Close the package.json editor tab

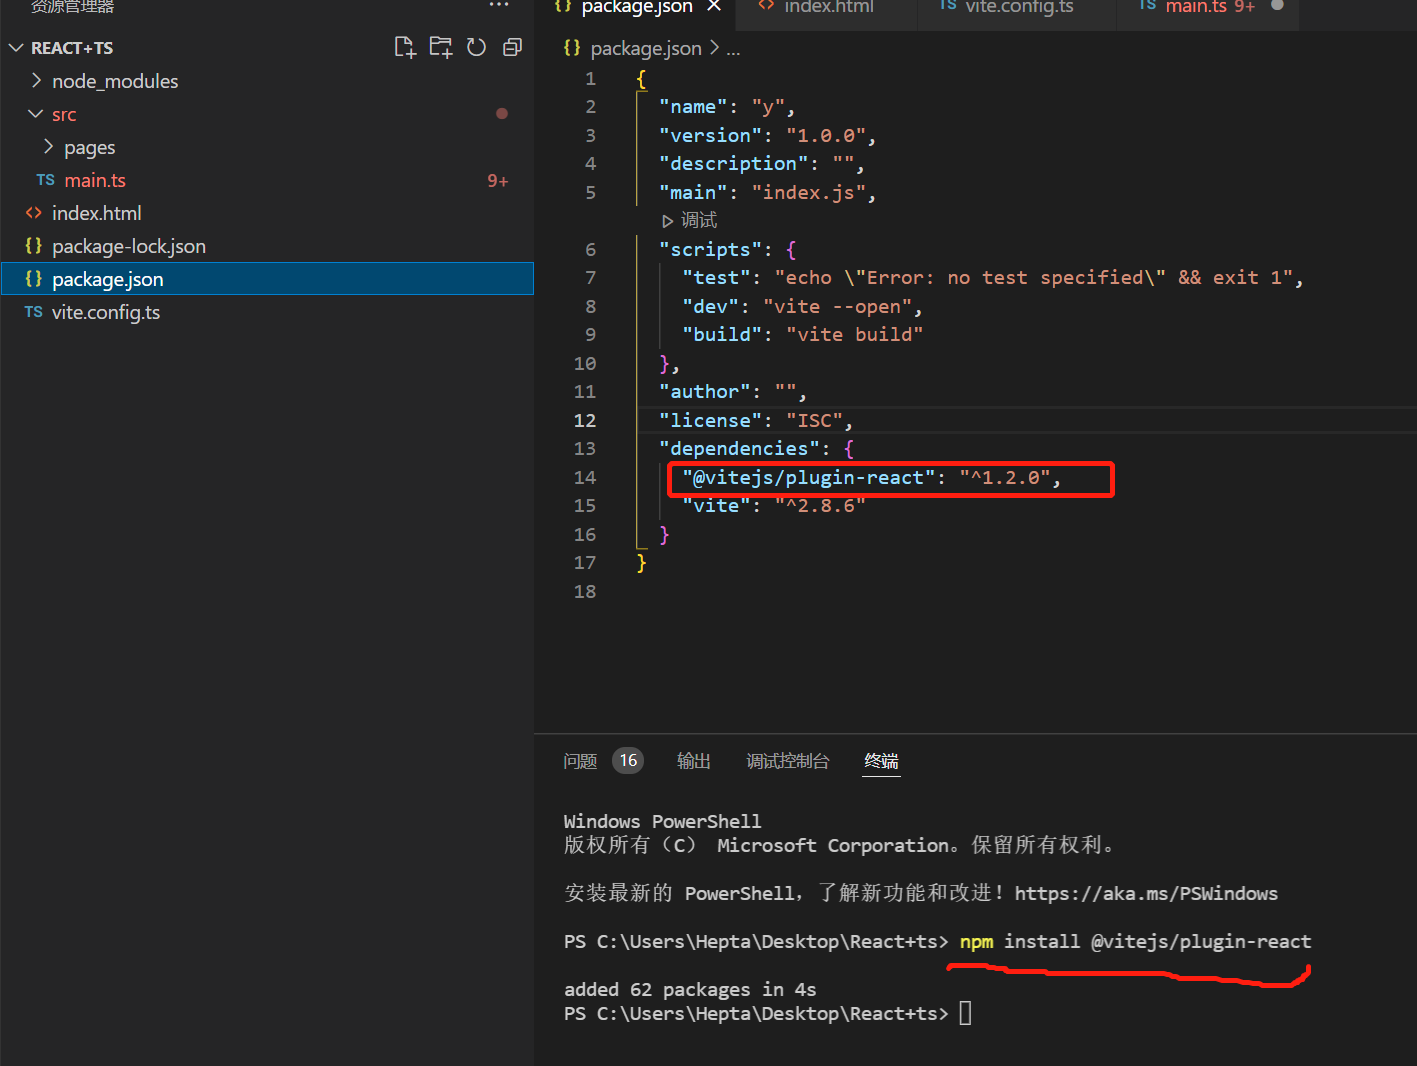(714, 6)
